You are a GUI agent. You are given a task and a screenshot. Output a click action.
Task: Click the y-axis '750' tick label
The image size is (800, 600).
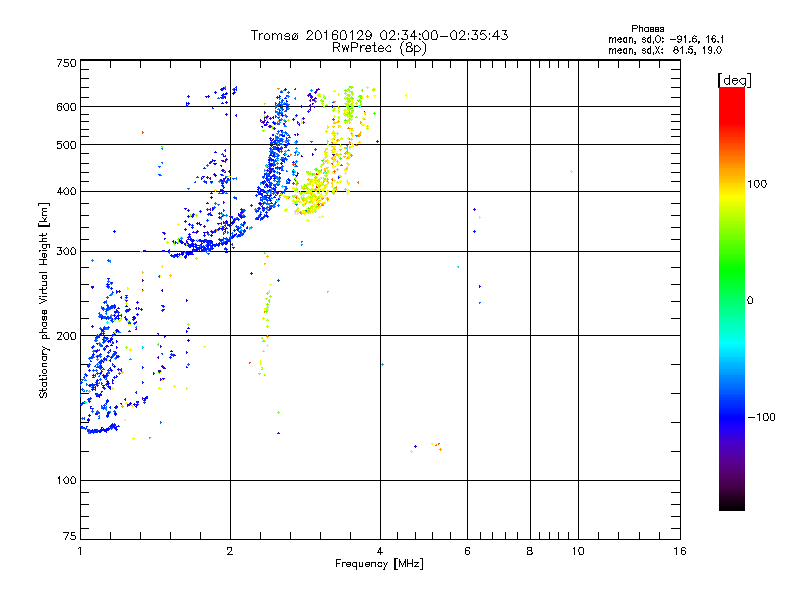point(66,63)
